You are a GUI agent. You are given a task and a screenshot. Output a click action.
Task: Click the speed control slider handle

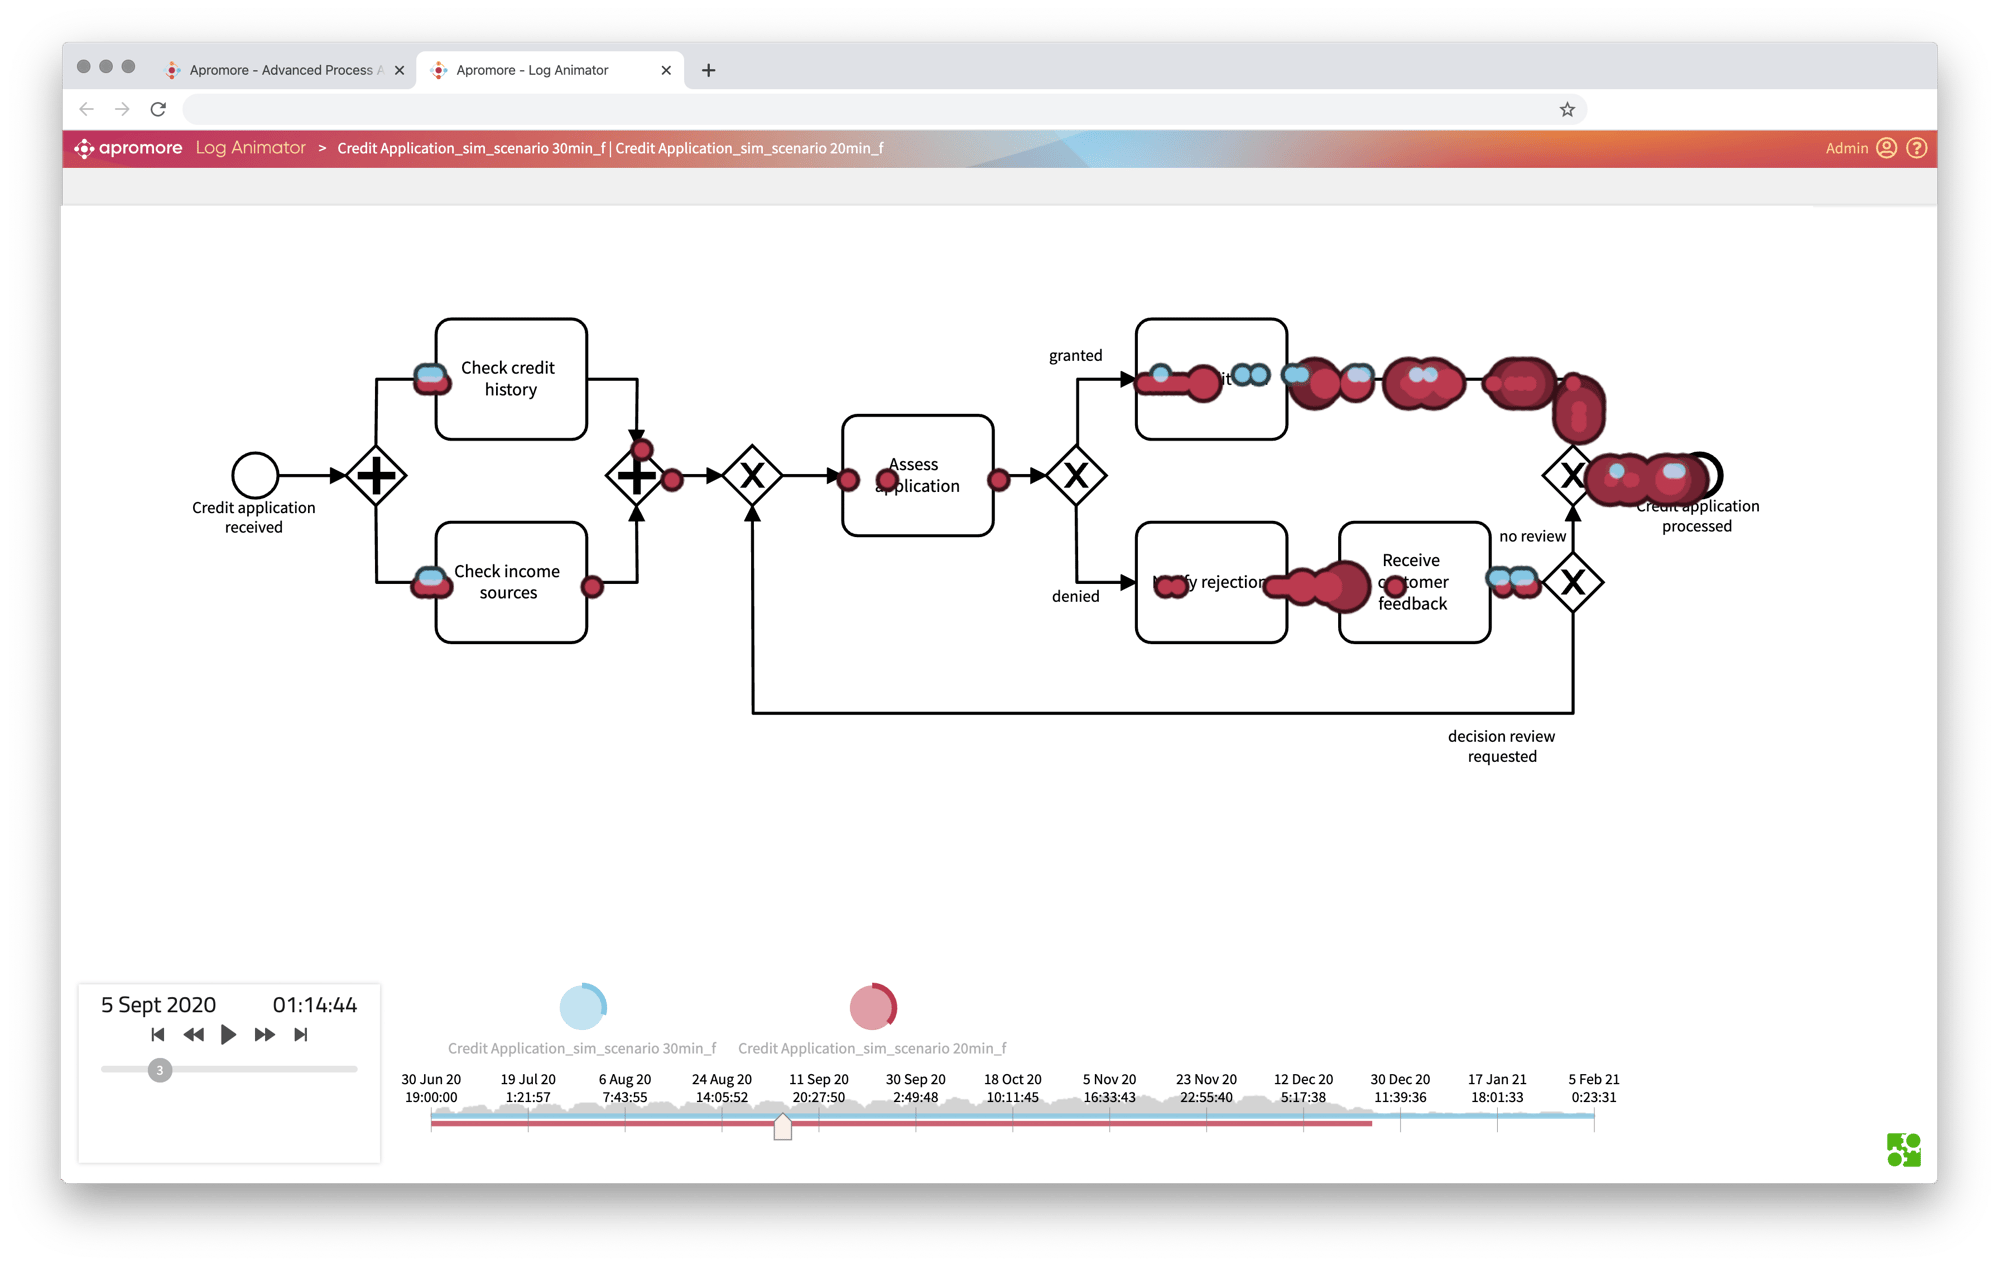tap(157, 1069)
